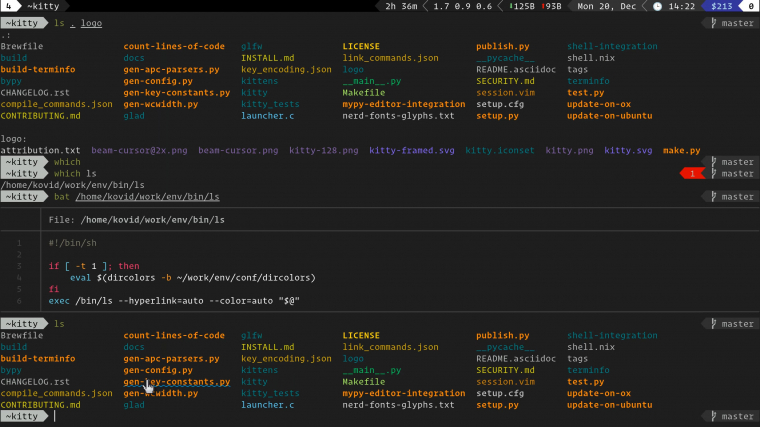Click compile_commands.json in the upper ls listing
Viewport: 760px width, 427px height.
[x=56, y=104]
